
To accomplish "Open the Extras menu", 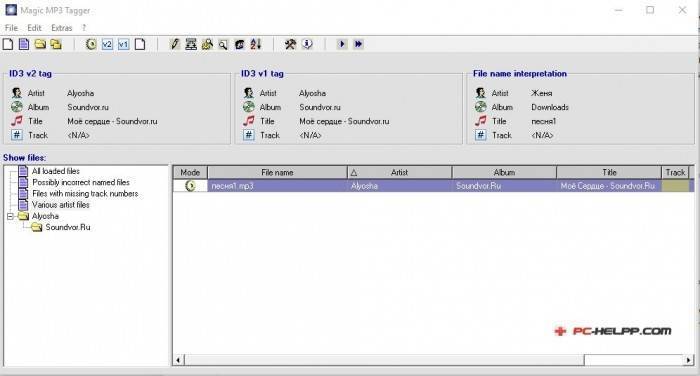I will tap(62, 28).
